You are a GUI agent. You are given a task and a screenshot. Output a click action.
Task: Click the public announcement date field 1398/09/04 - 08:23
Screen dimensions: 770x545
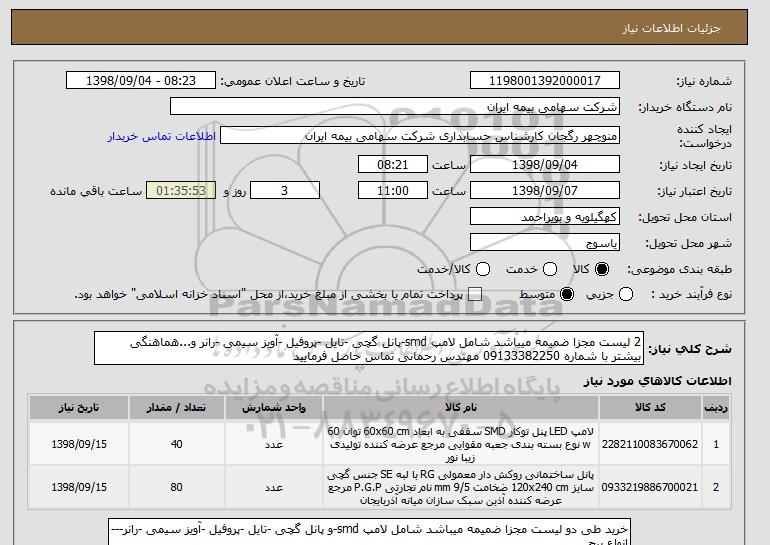(x=141, y=81)
